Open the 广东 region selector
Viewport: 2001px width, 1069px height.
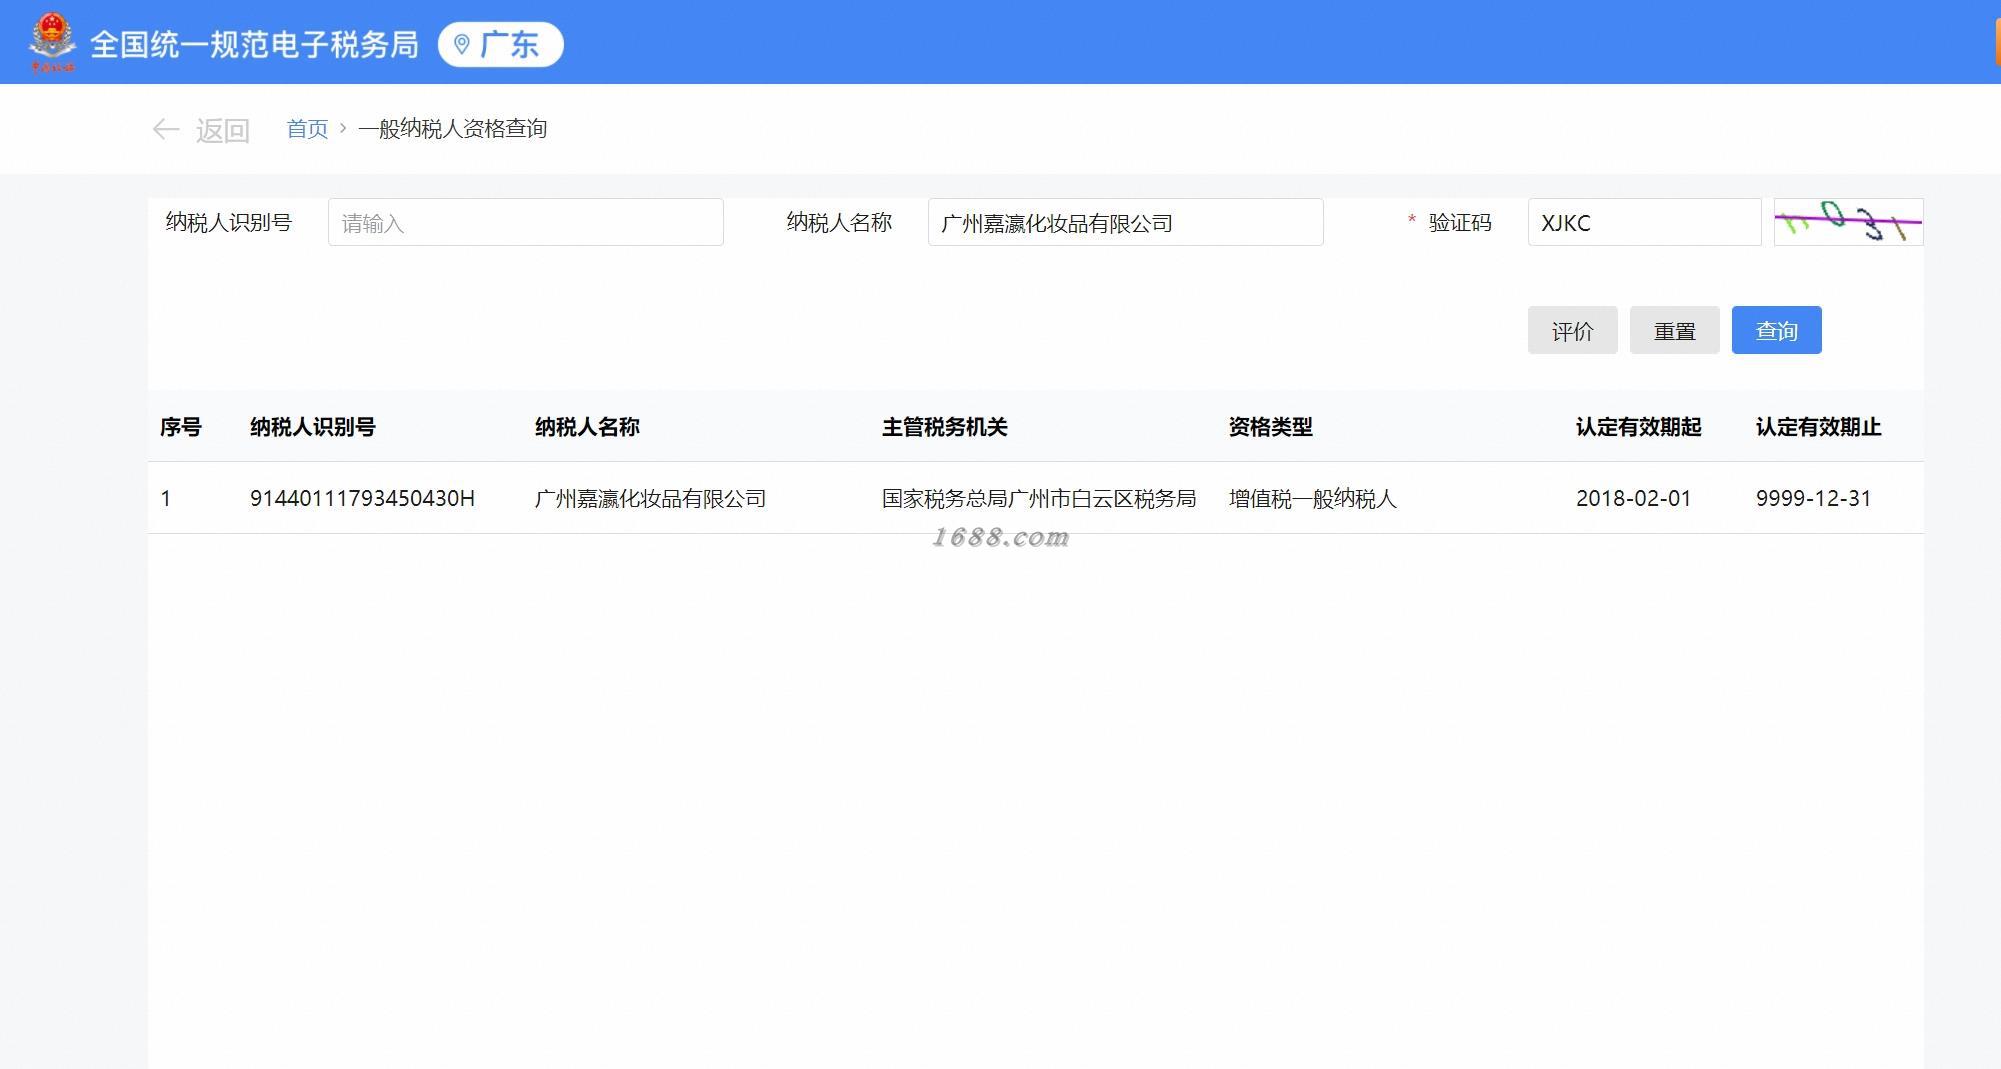tap(500, 44)
